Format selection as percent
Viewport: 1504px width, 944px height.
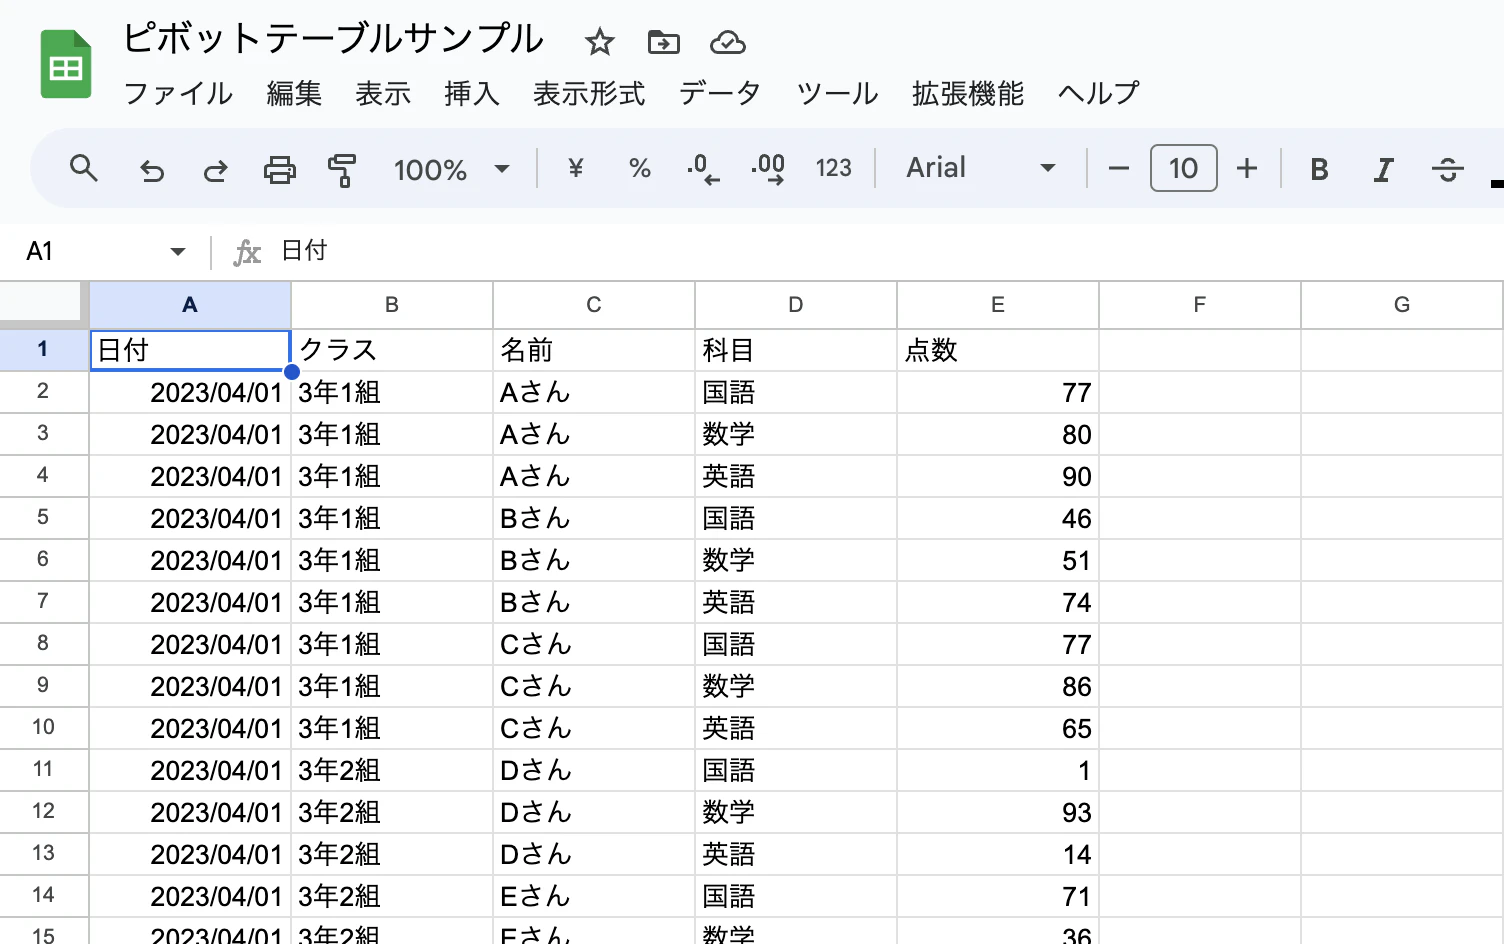pyautogui.click(x=640, y=168)
